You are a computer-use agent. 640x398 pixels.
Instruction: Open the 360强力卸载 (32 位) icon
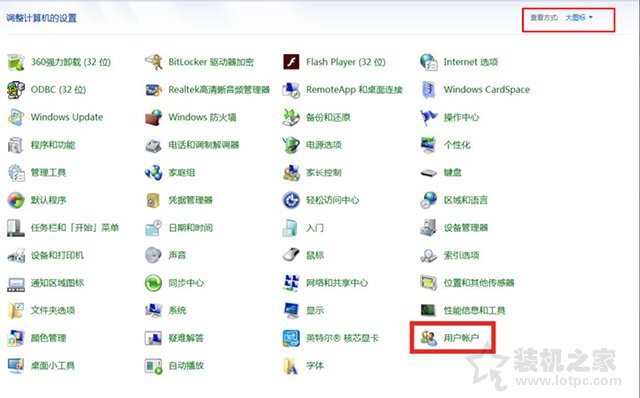point(16,62)
